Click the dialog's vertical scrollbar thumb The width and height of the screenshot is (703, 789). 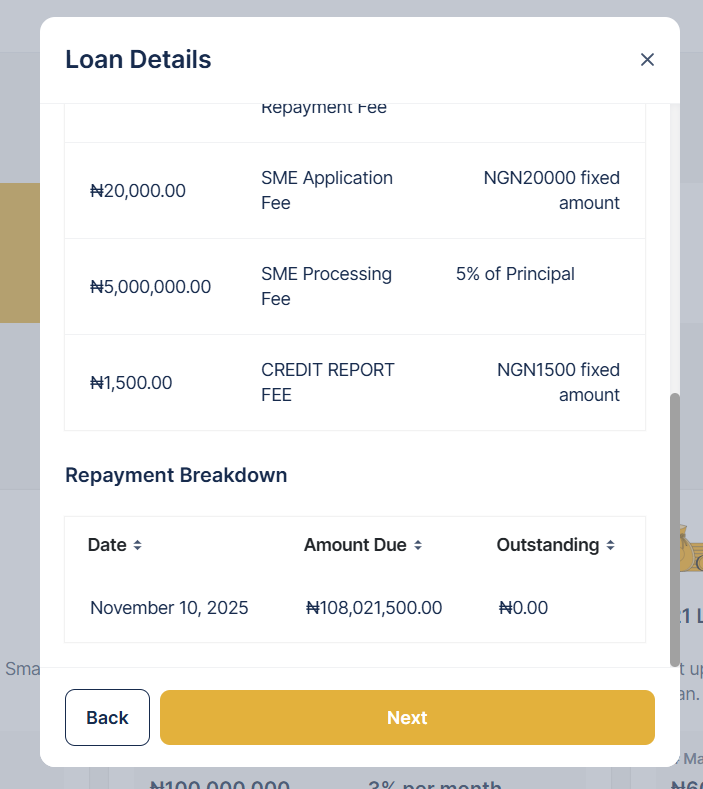point(674,528)
